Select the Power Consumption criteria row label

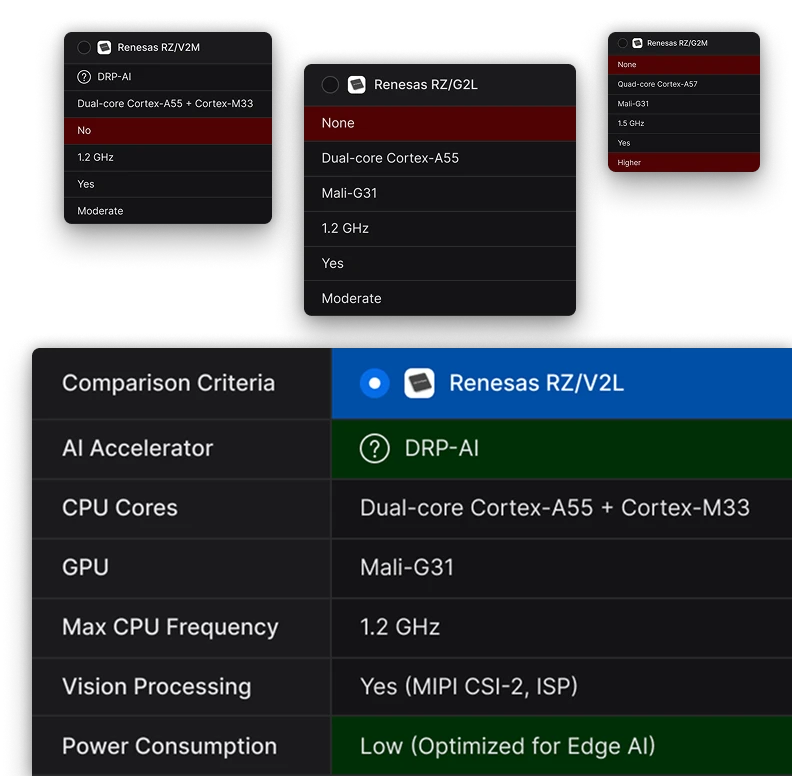169,746
